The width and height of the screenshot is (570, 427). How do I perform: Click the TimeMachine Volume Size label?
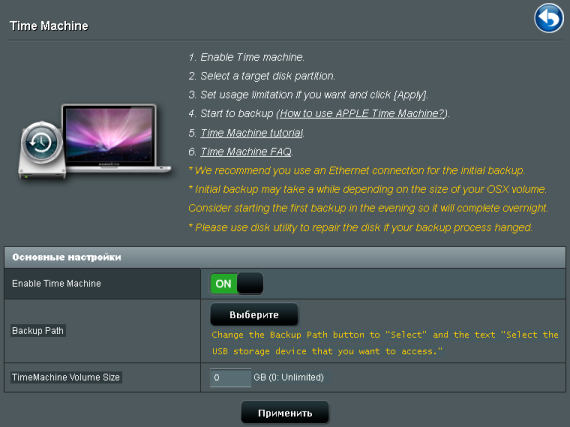click(x=66, y=377)
